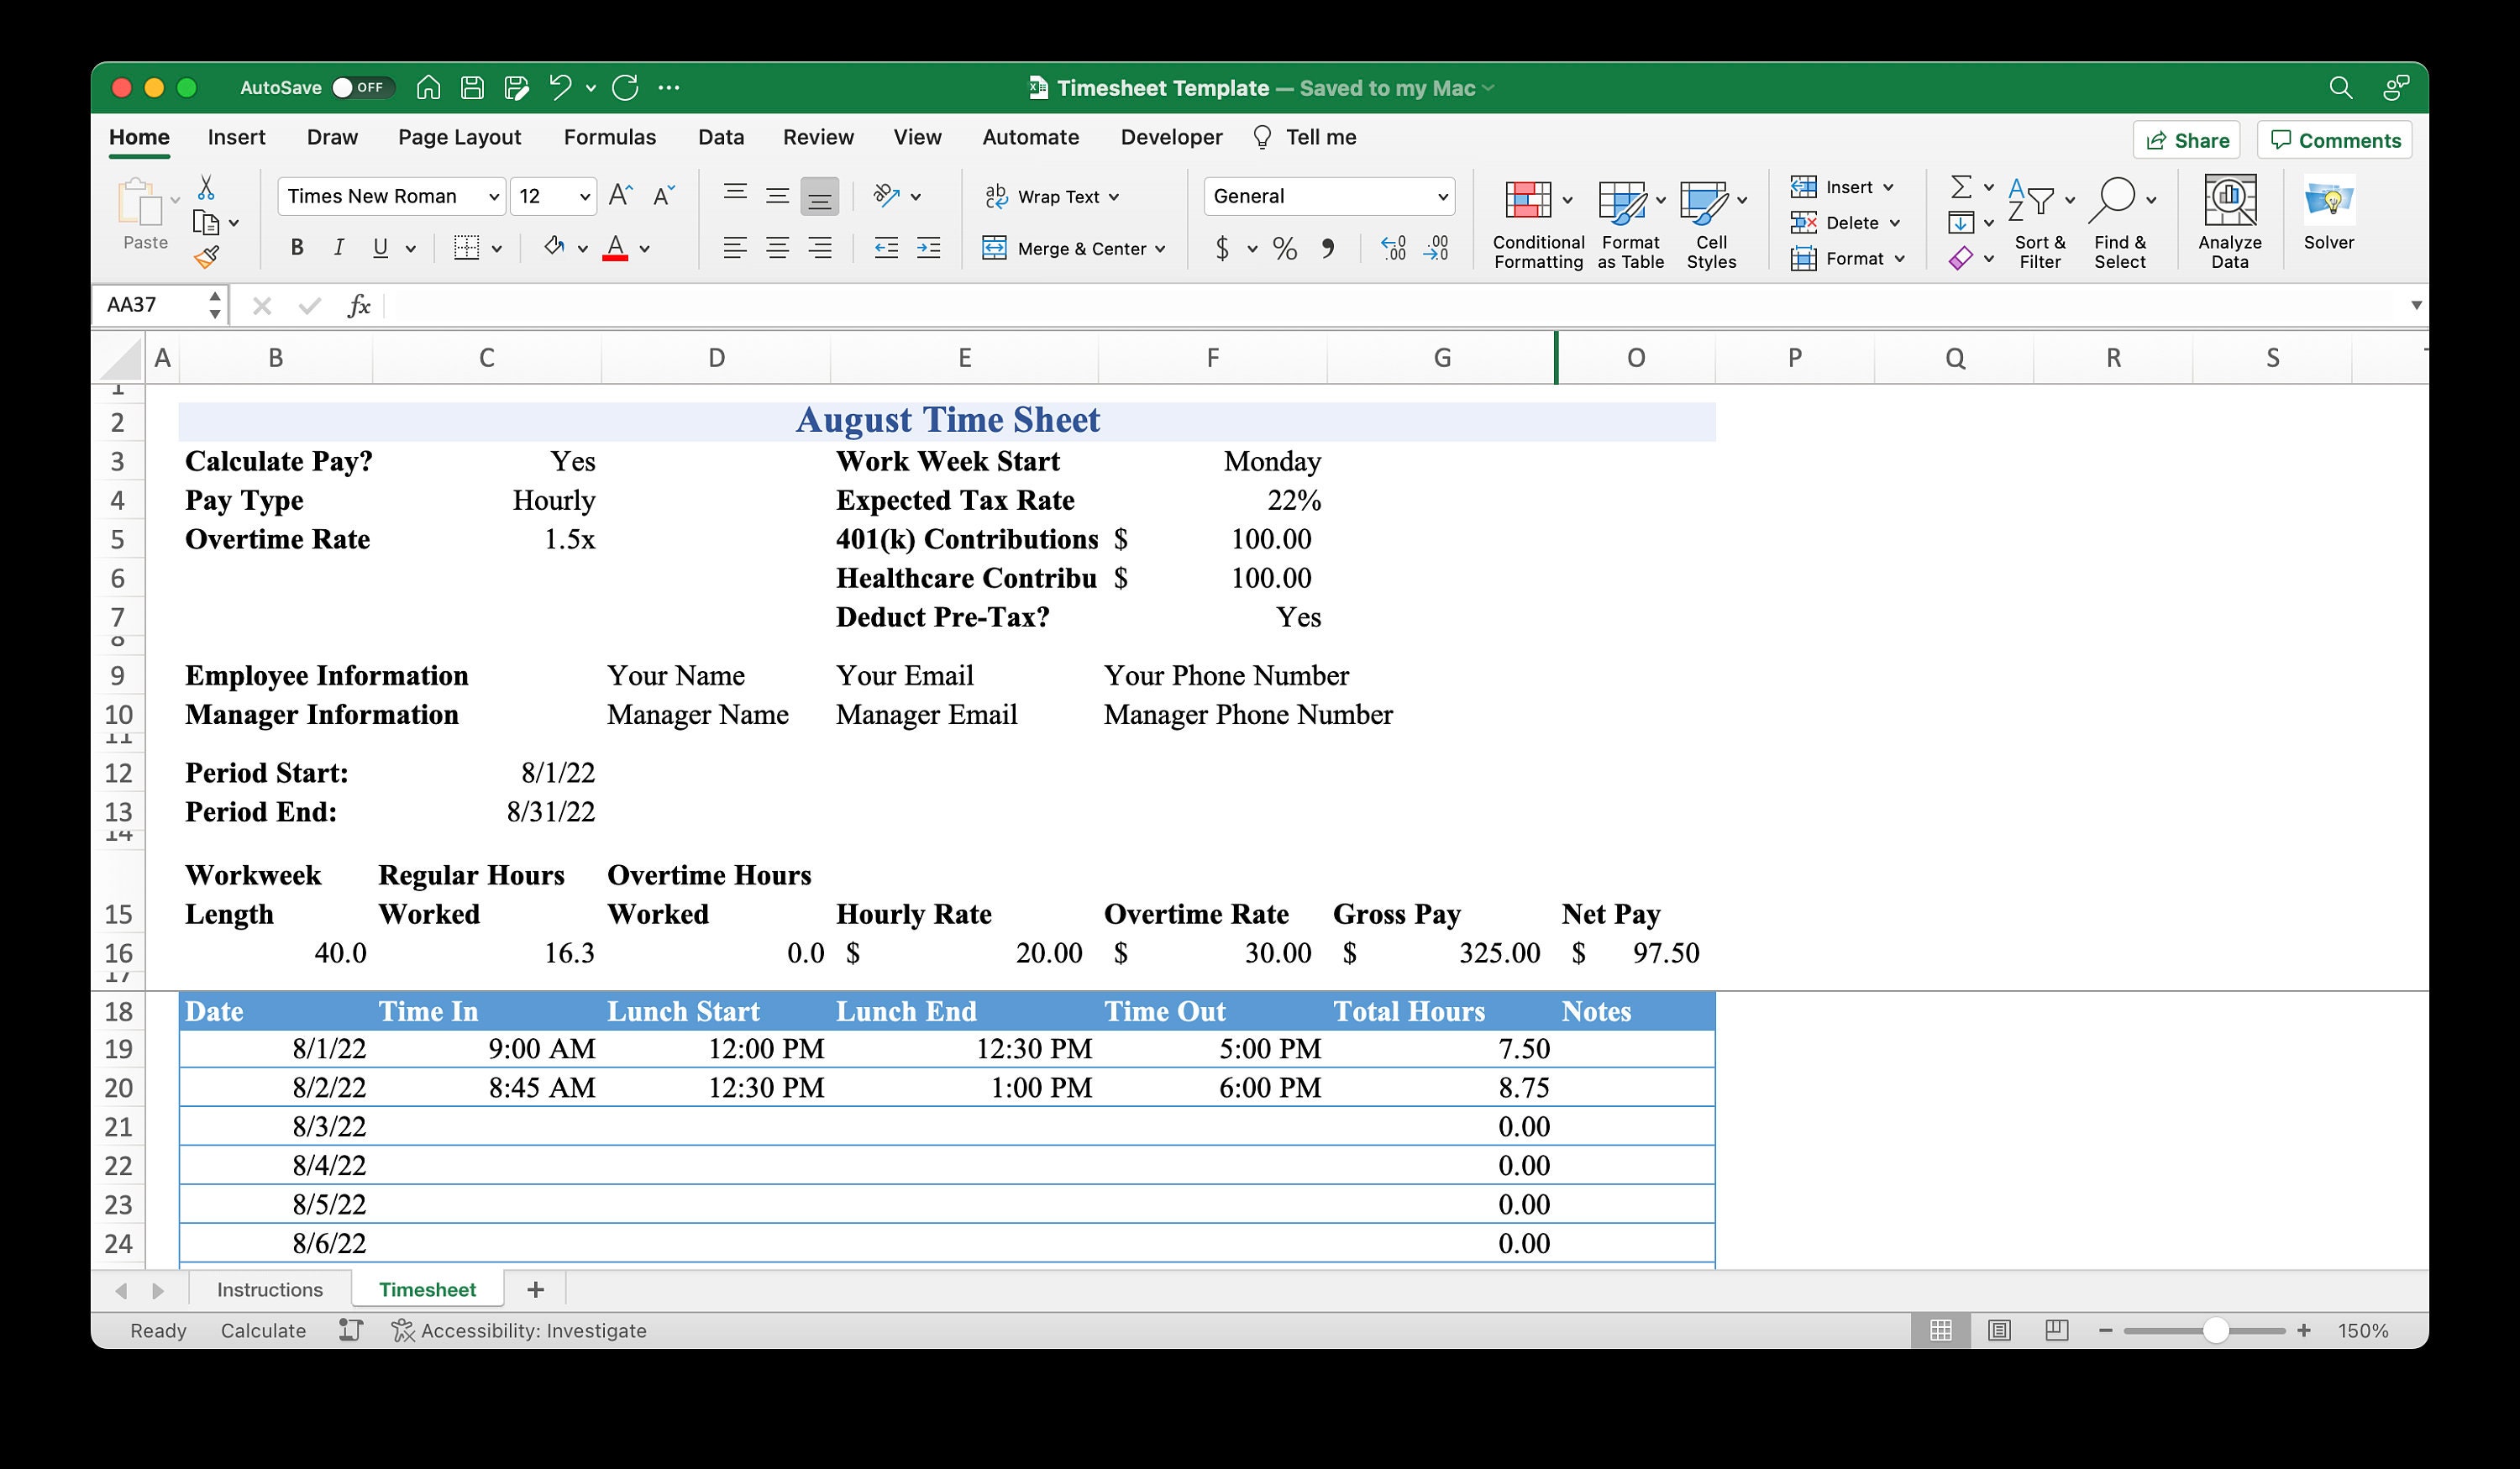The width and height of the screenshot is (2520, 1469).
Task: Open the font size dropdown
Action: pyautogui.click(x=552, y=196)
